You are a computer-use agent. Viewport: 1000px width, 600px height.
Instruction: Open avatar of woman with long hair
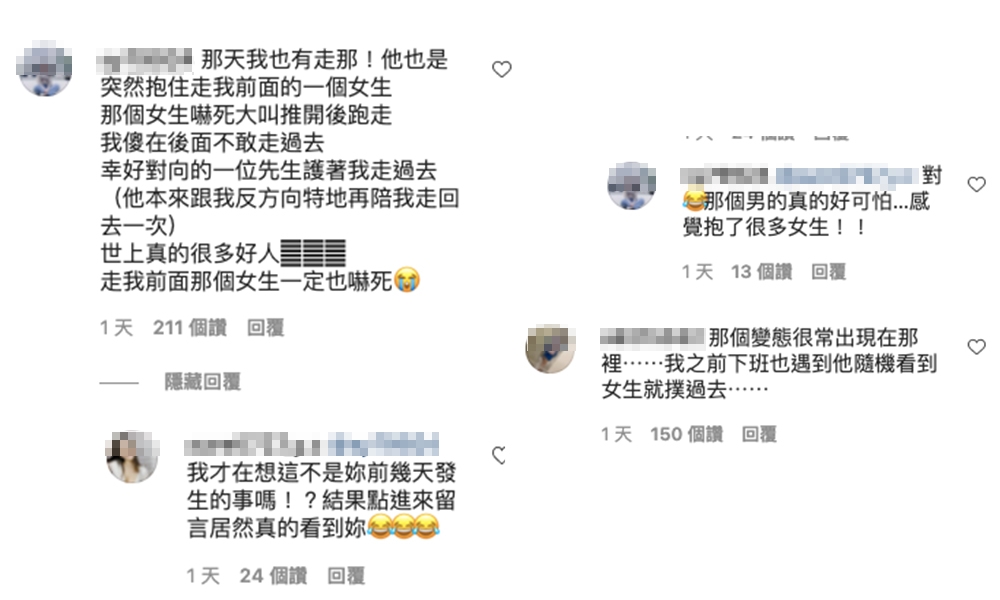pos(132,457)
